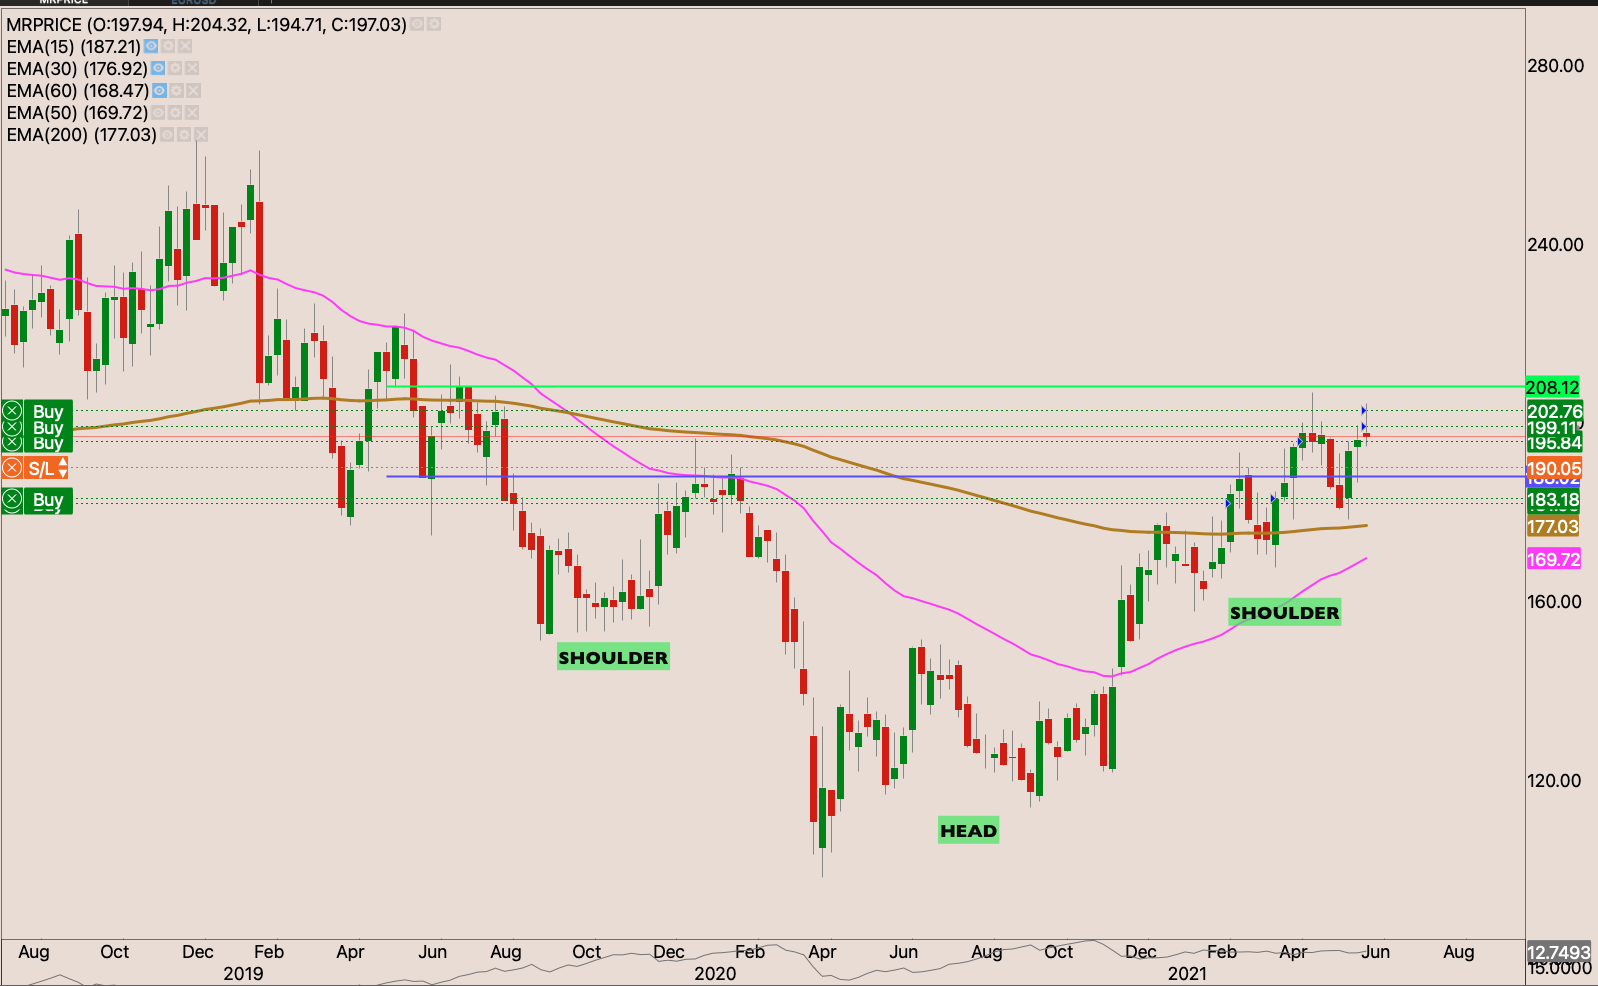Hide the EMA(15) indicator using eye icon
Image resolution: width=1598 pixels, height=986 pixels.
pos(151,46)
